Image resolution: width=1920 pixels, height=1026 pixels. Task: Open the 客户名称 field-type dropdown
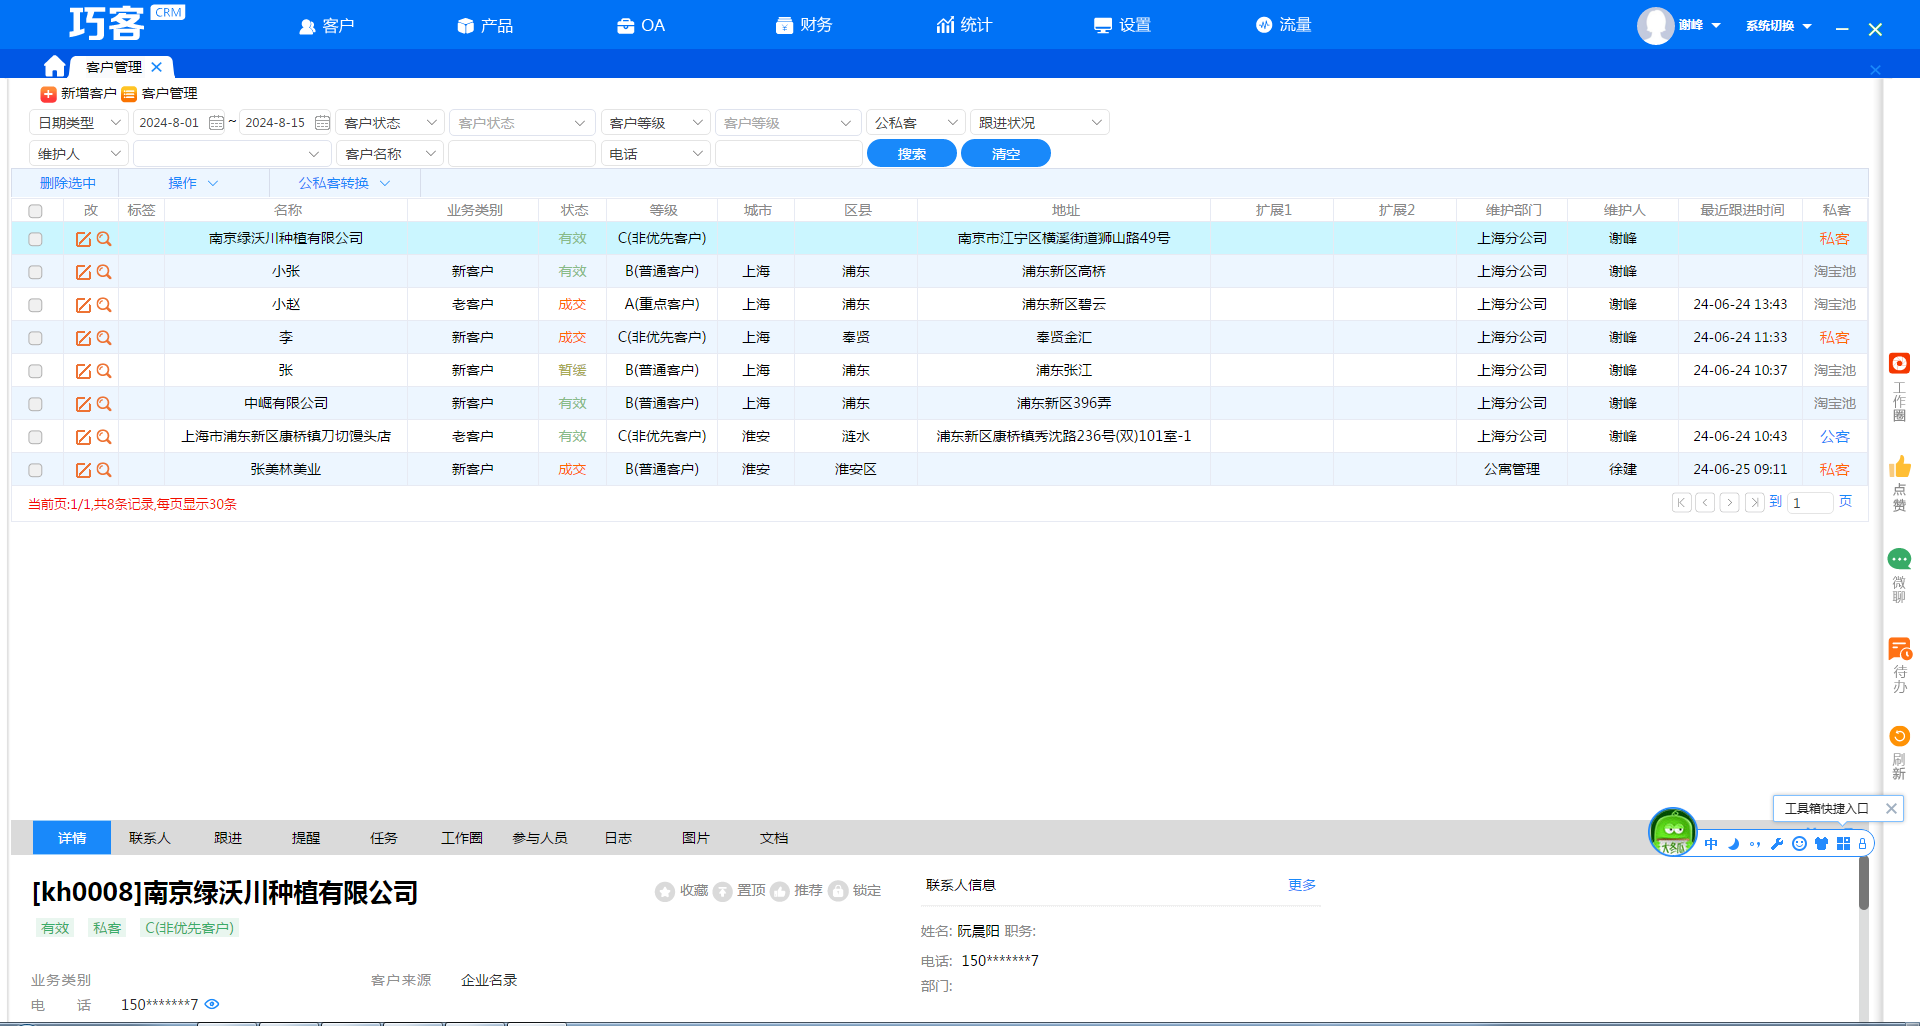(390, 154)
